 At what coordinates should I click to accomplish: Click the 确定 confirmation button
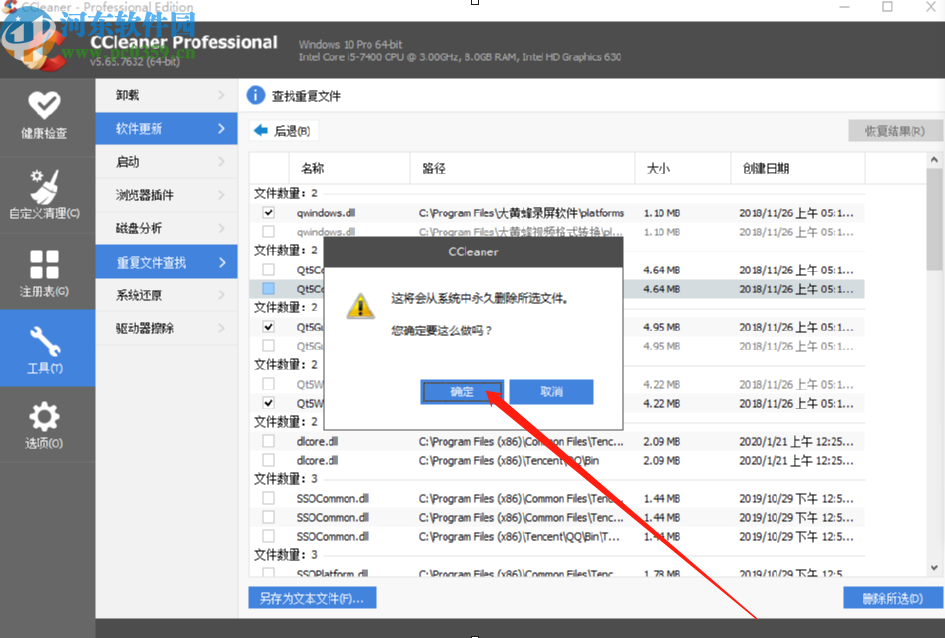461,391
